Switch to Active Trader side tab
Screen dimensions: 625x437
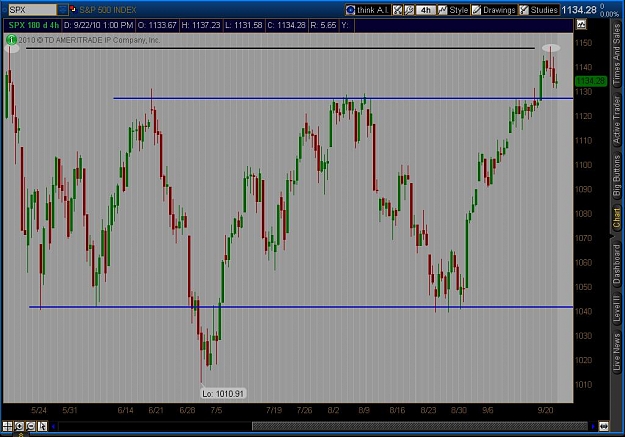617,120
